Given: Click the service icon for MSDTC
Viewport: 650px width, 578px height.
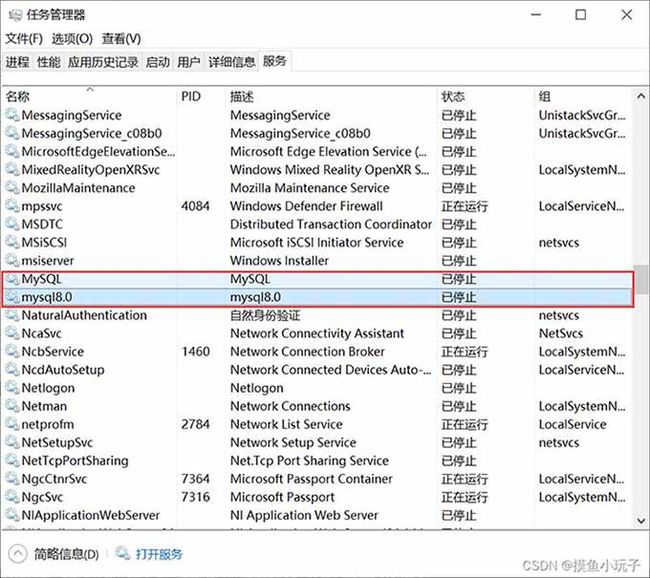Looking at the screenshot, I should [x=12, y=224].
